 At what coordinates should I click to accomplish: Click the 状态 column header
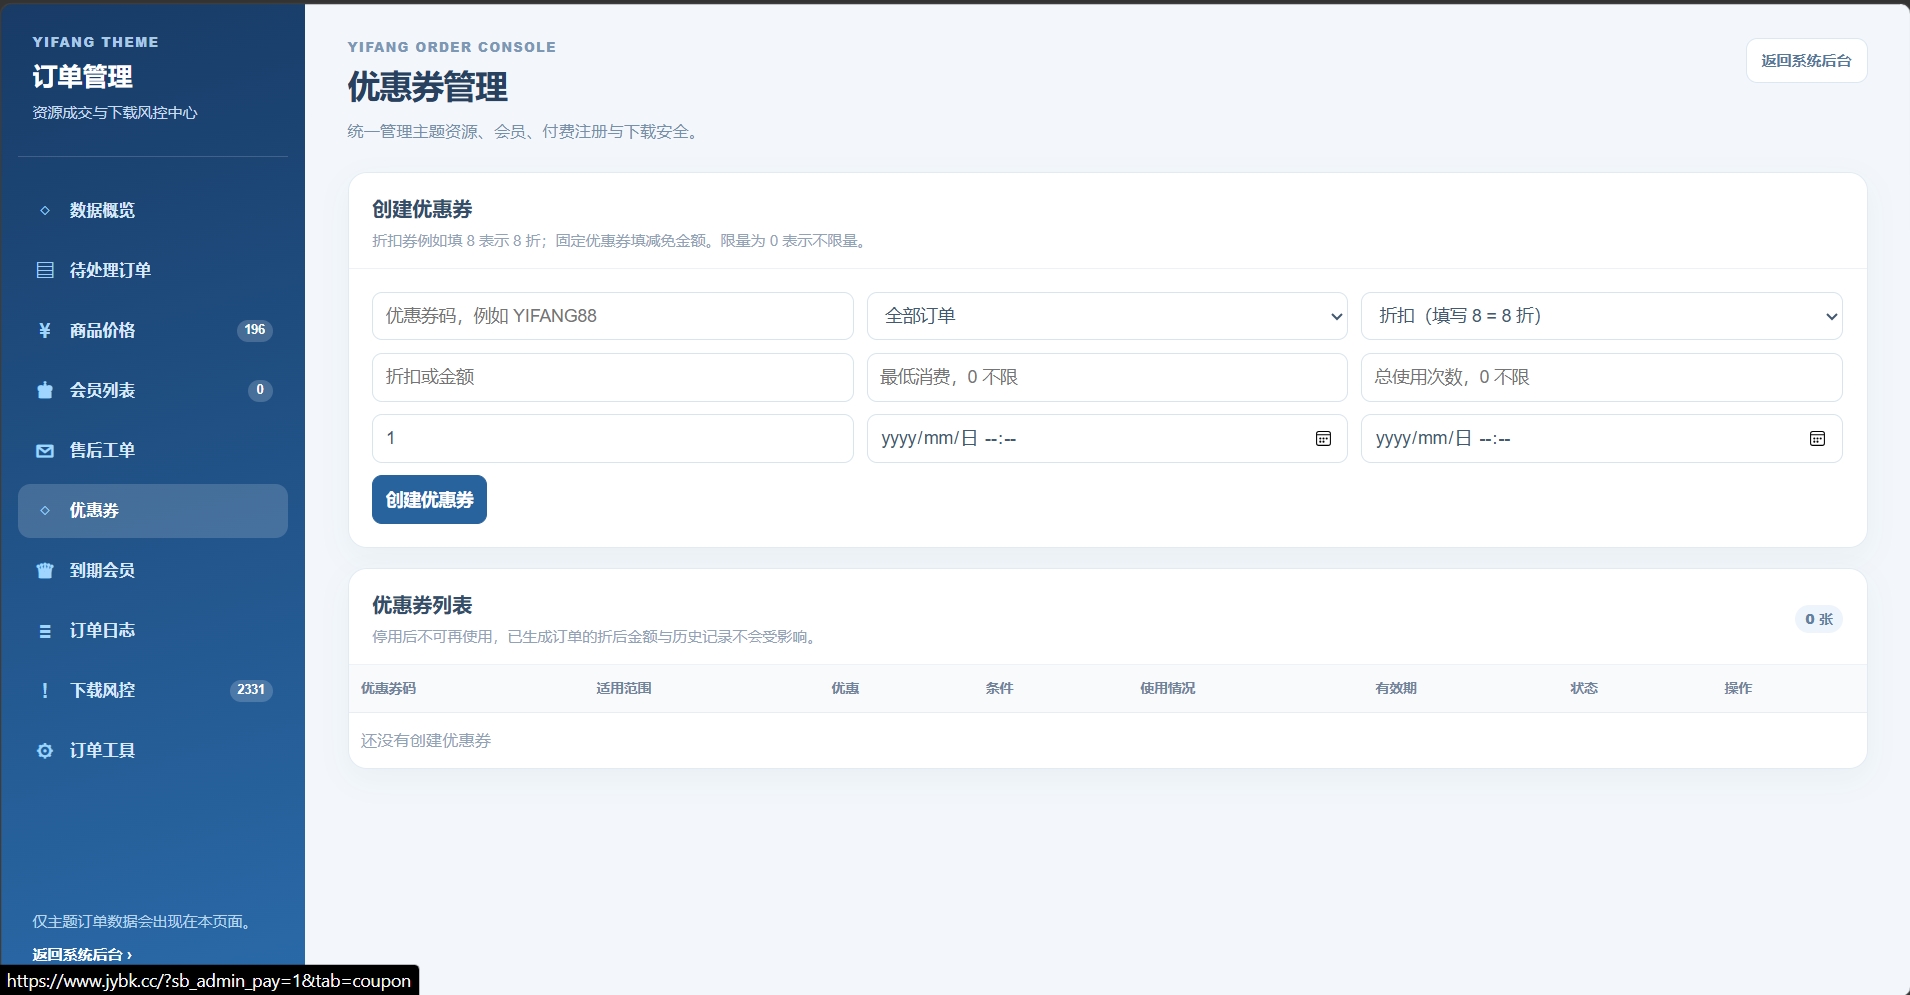point(1583,688)
